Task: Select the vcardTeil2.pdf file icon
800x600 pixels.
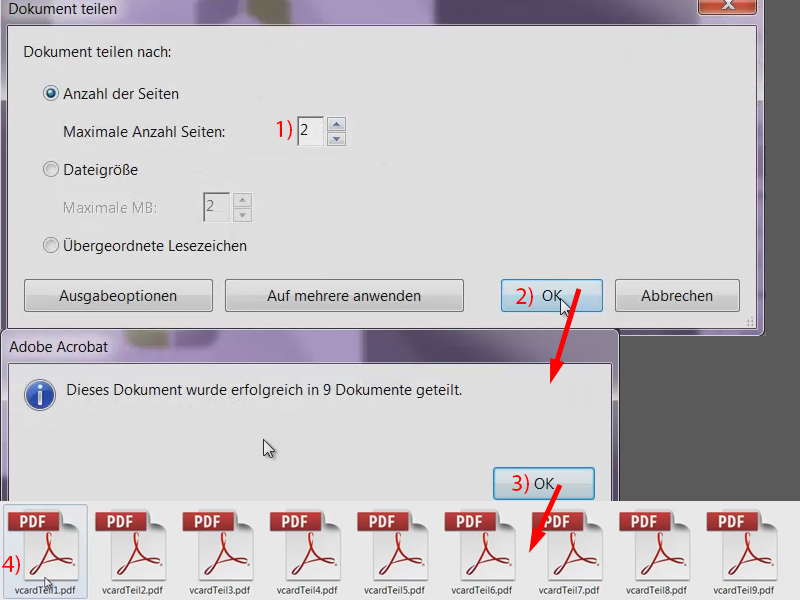Action: (133, 546)
